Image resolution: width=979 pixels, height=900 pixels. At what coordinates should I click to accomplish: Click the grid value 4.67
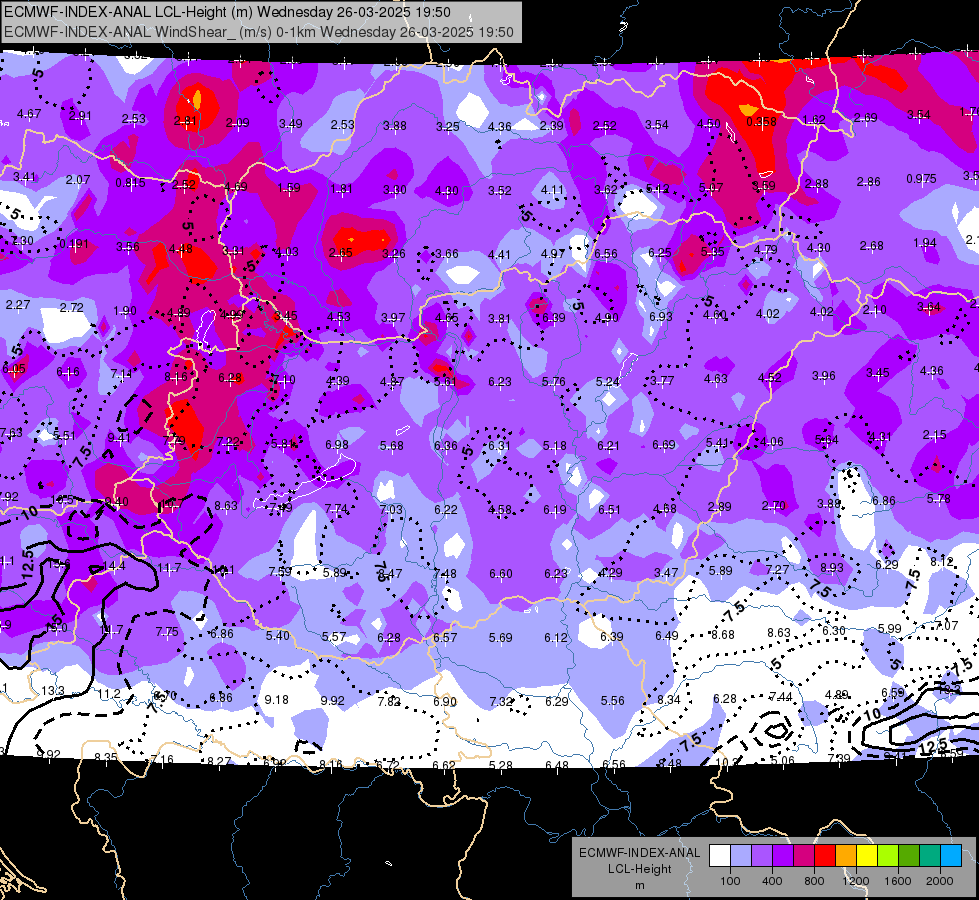tap(29, 114)
